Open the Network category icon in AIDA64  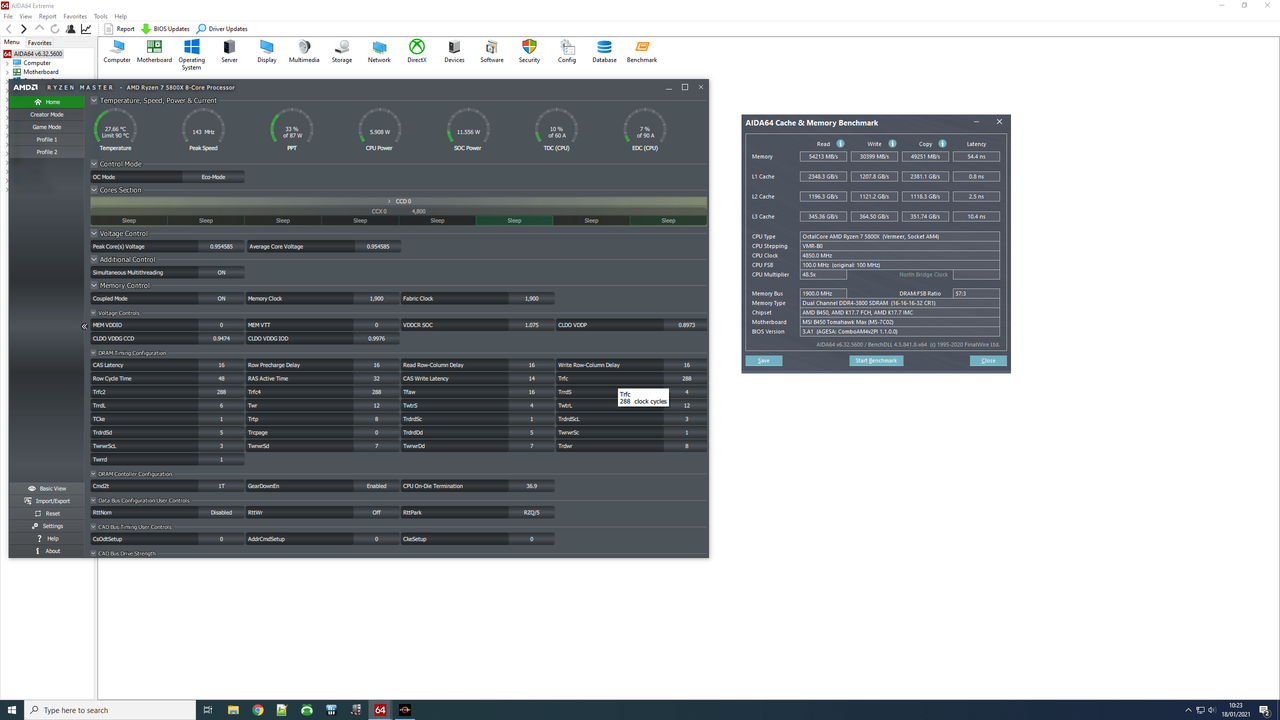[x=379, y=52]
